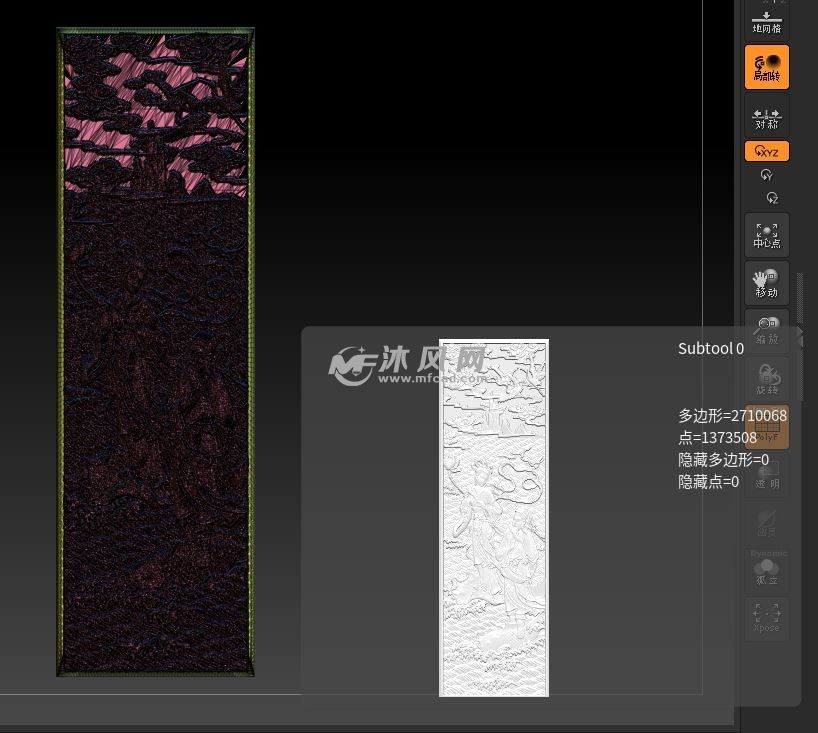818x733 pixels.
Task: Toggle the 对称 (symmetry) option
Action: click(x=767, y=118)
